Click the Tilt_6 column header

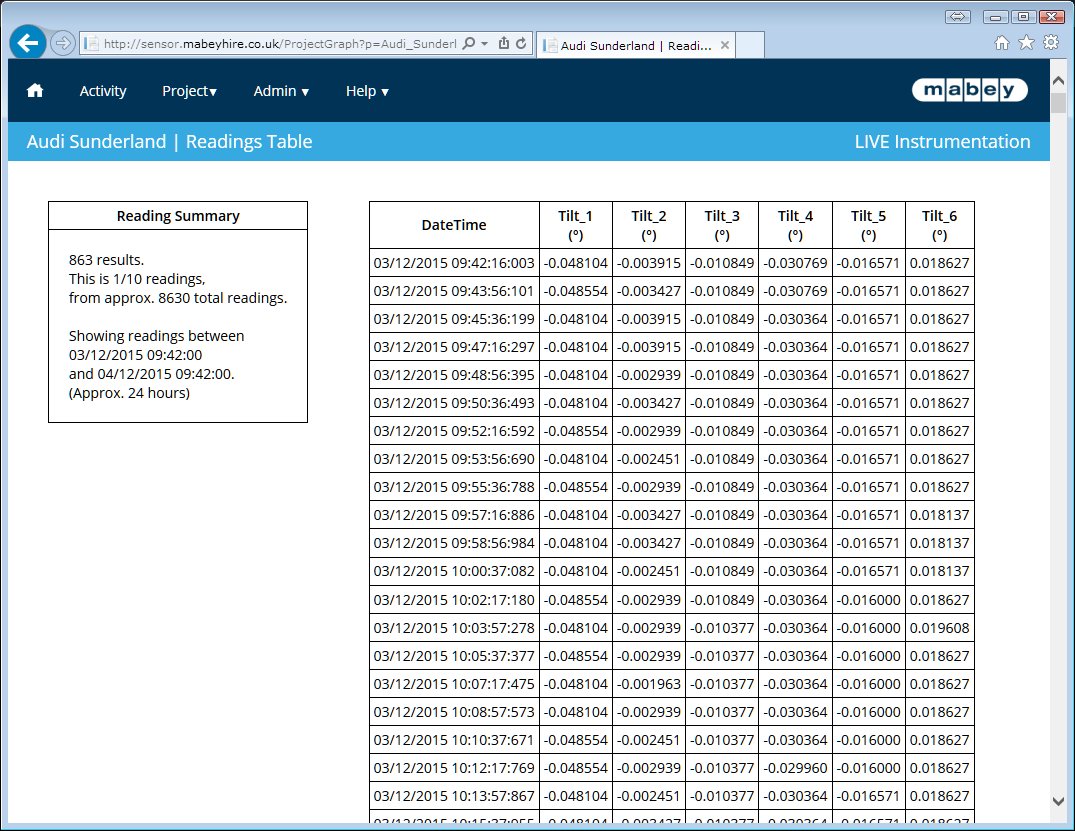tap(939, 225)
